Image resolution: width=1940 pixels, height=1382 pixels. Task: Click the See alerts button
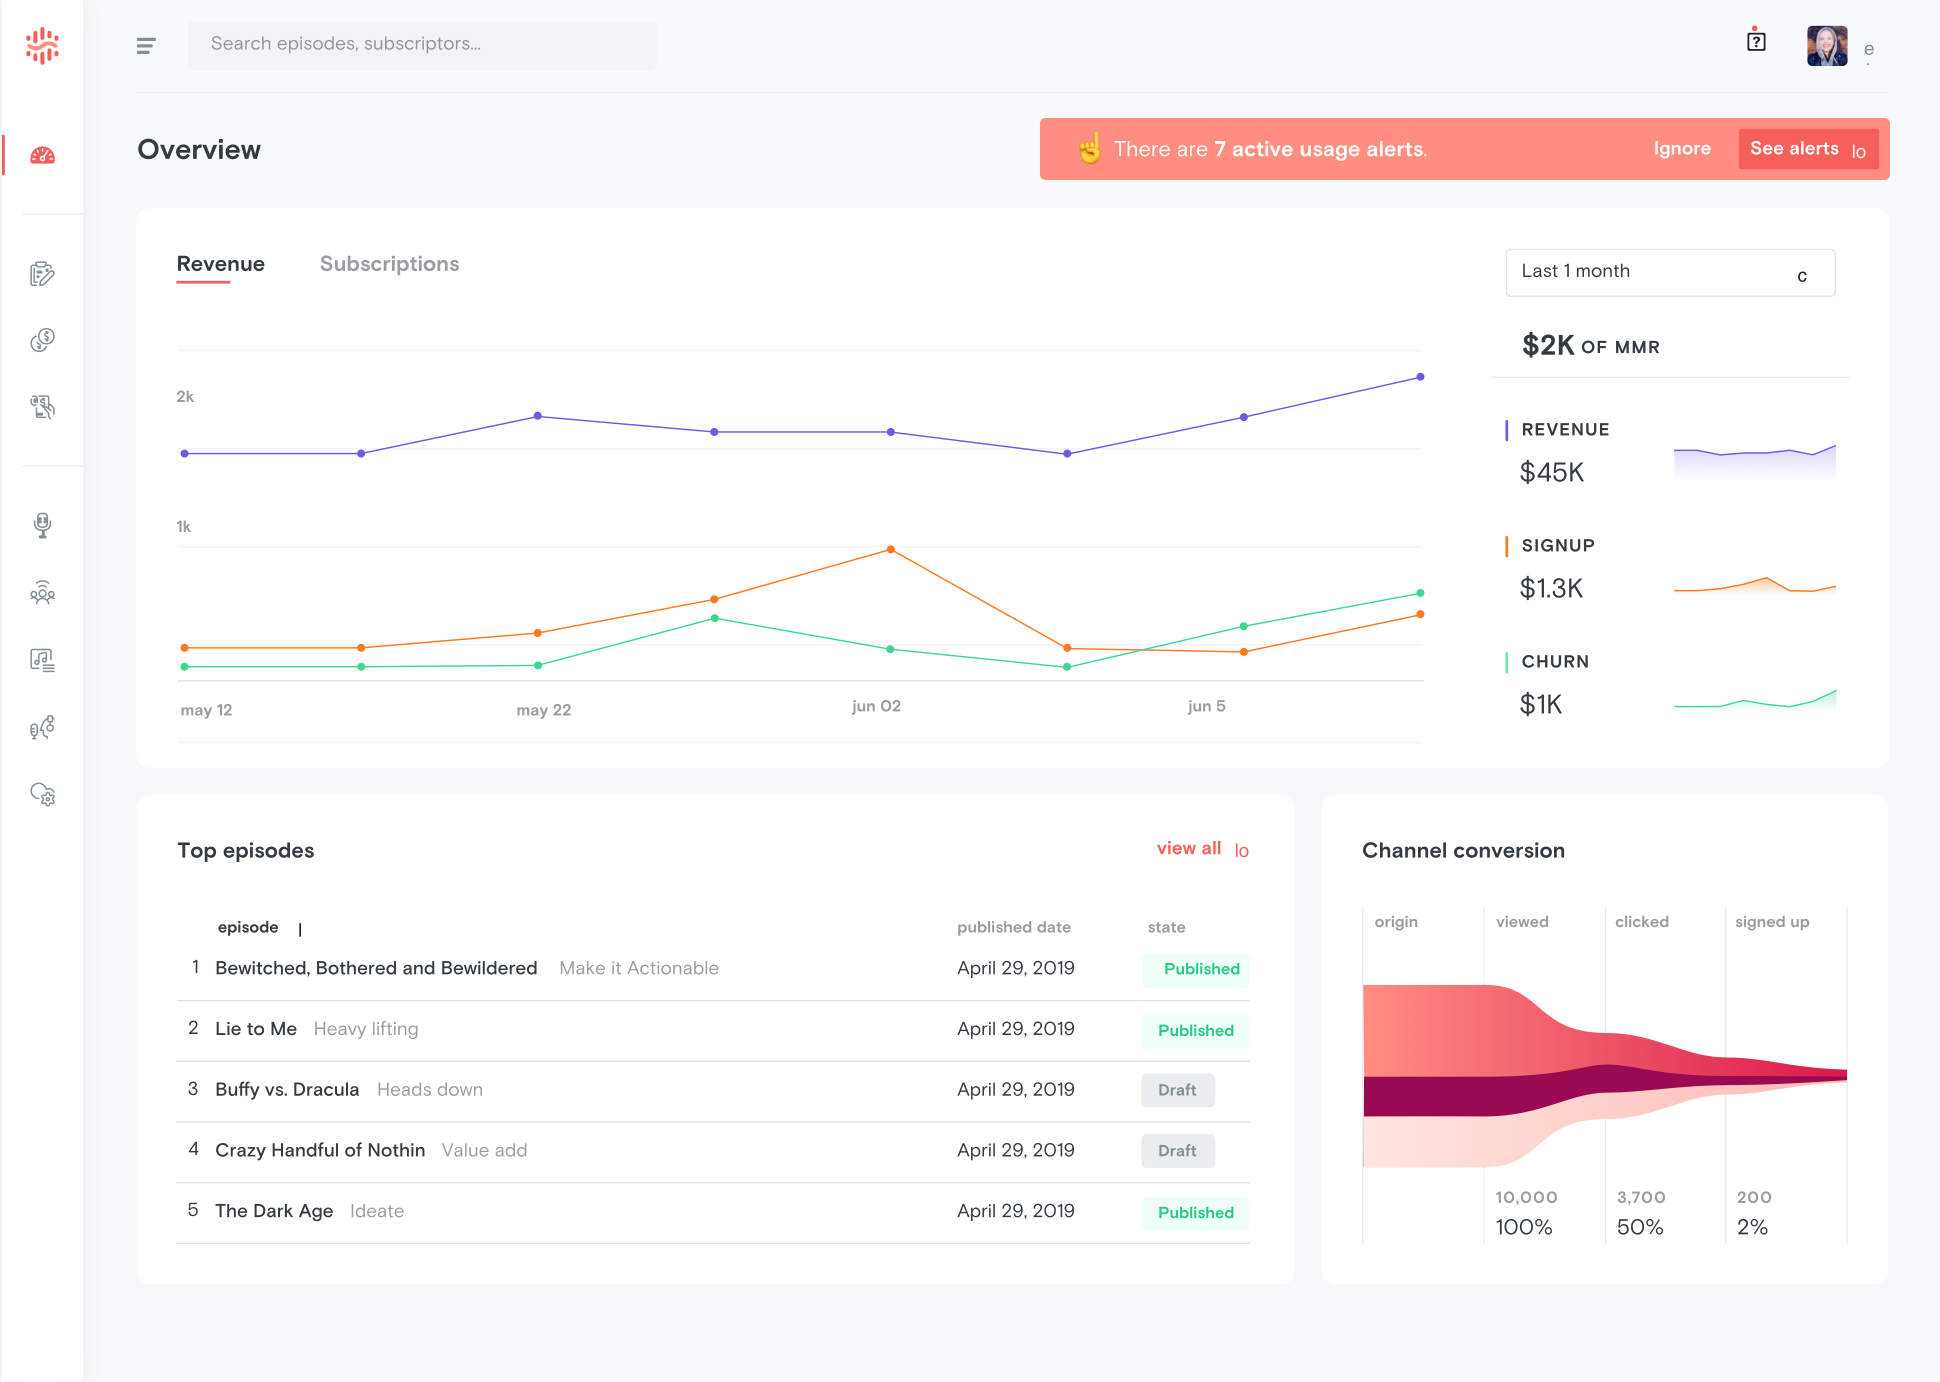[x=1807, y=149]
